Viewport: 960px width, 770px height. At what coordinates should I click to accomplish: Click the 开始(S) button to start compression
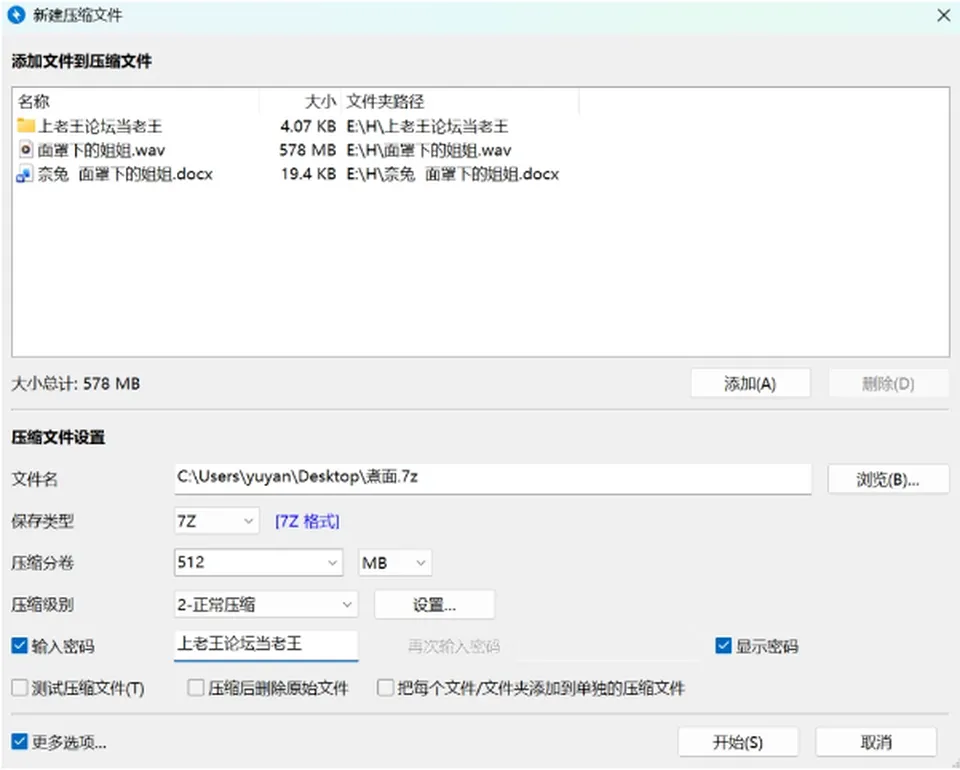click(x=738, y=742)
